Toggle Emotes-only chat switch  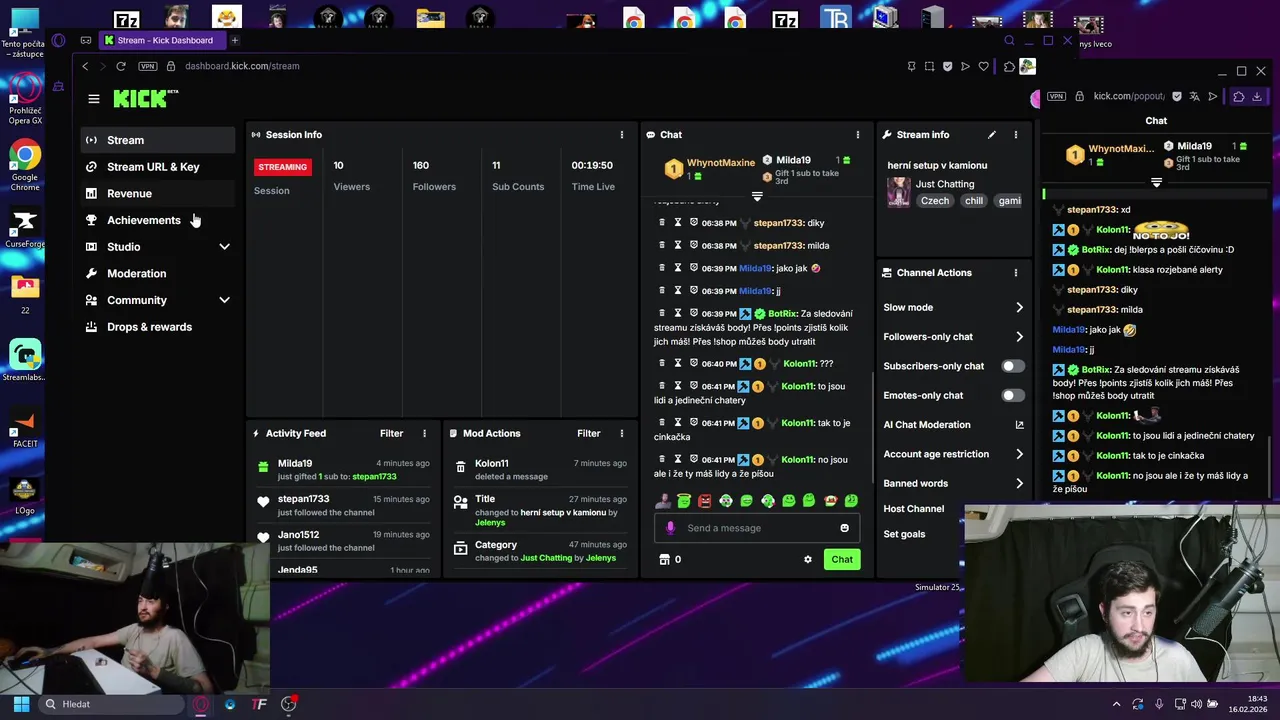tap(1013, 395)
